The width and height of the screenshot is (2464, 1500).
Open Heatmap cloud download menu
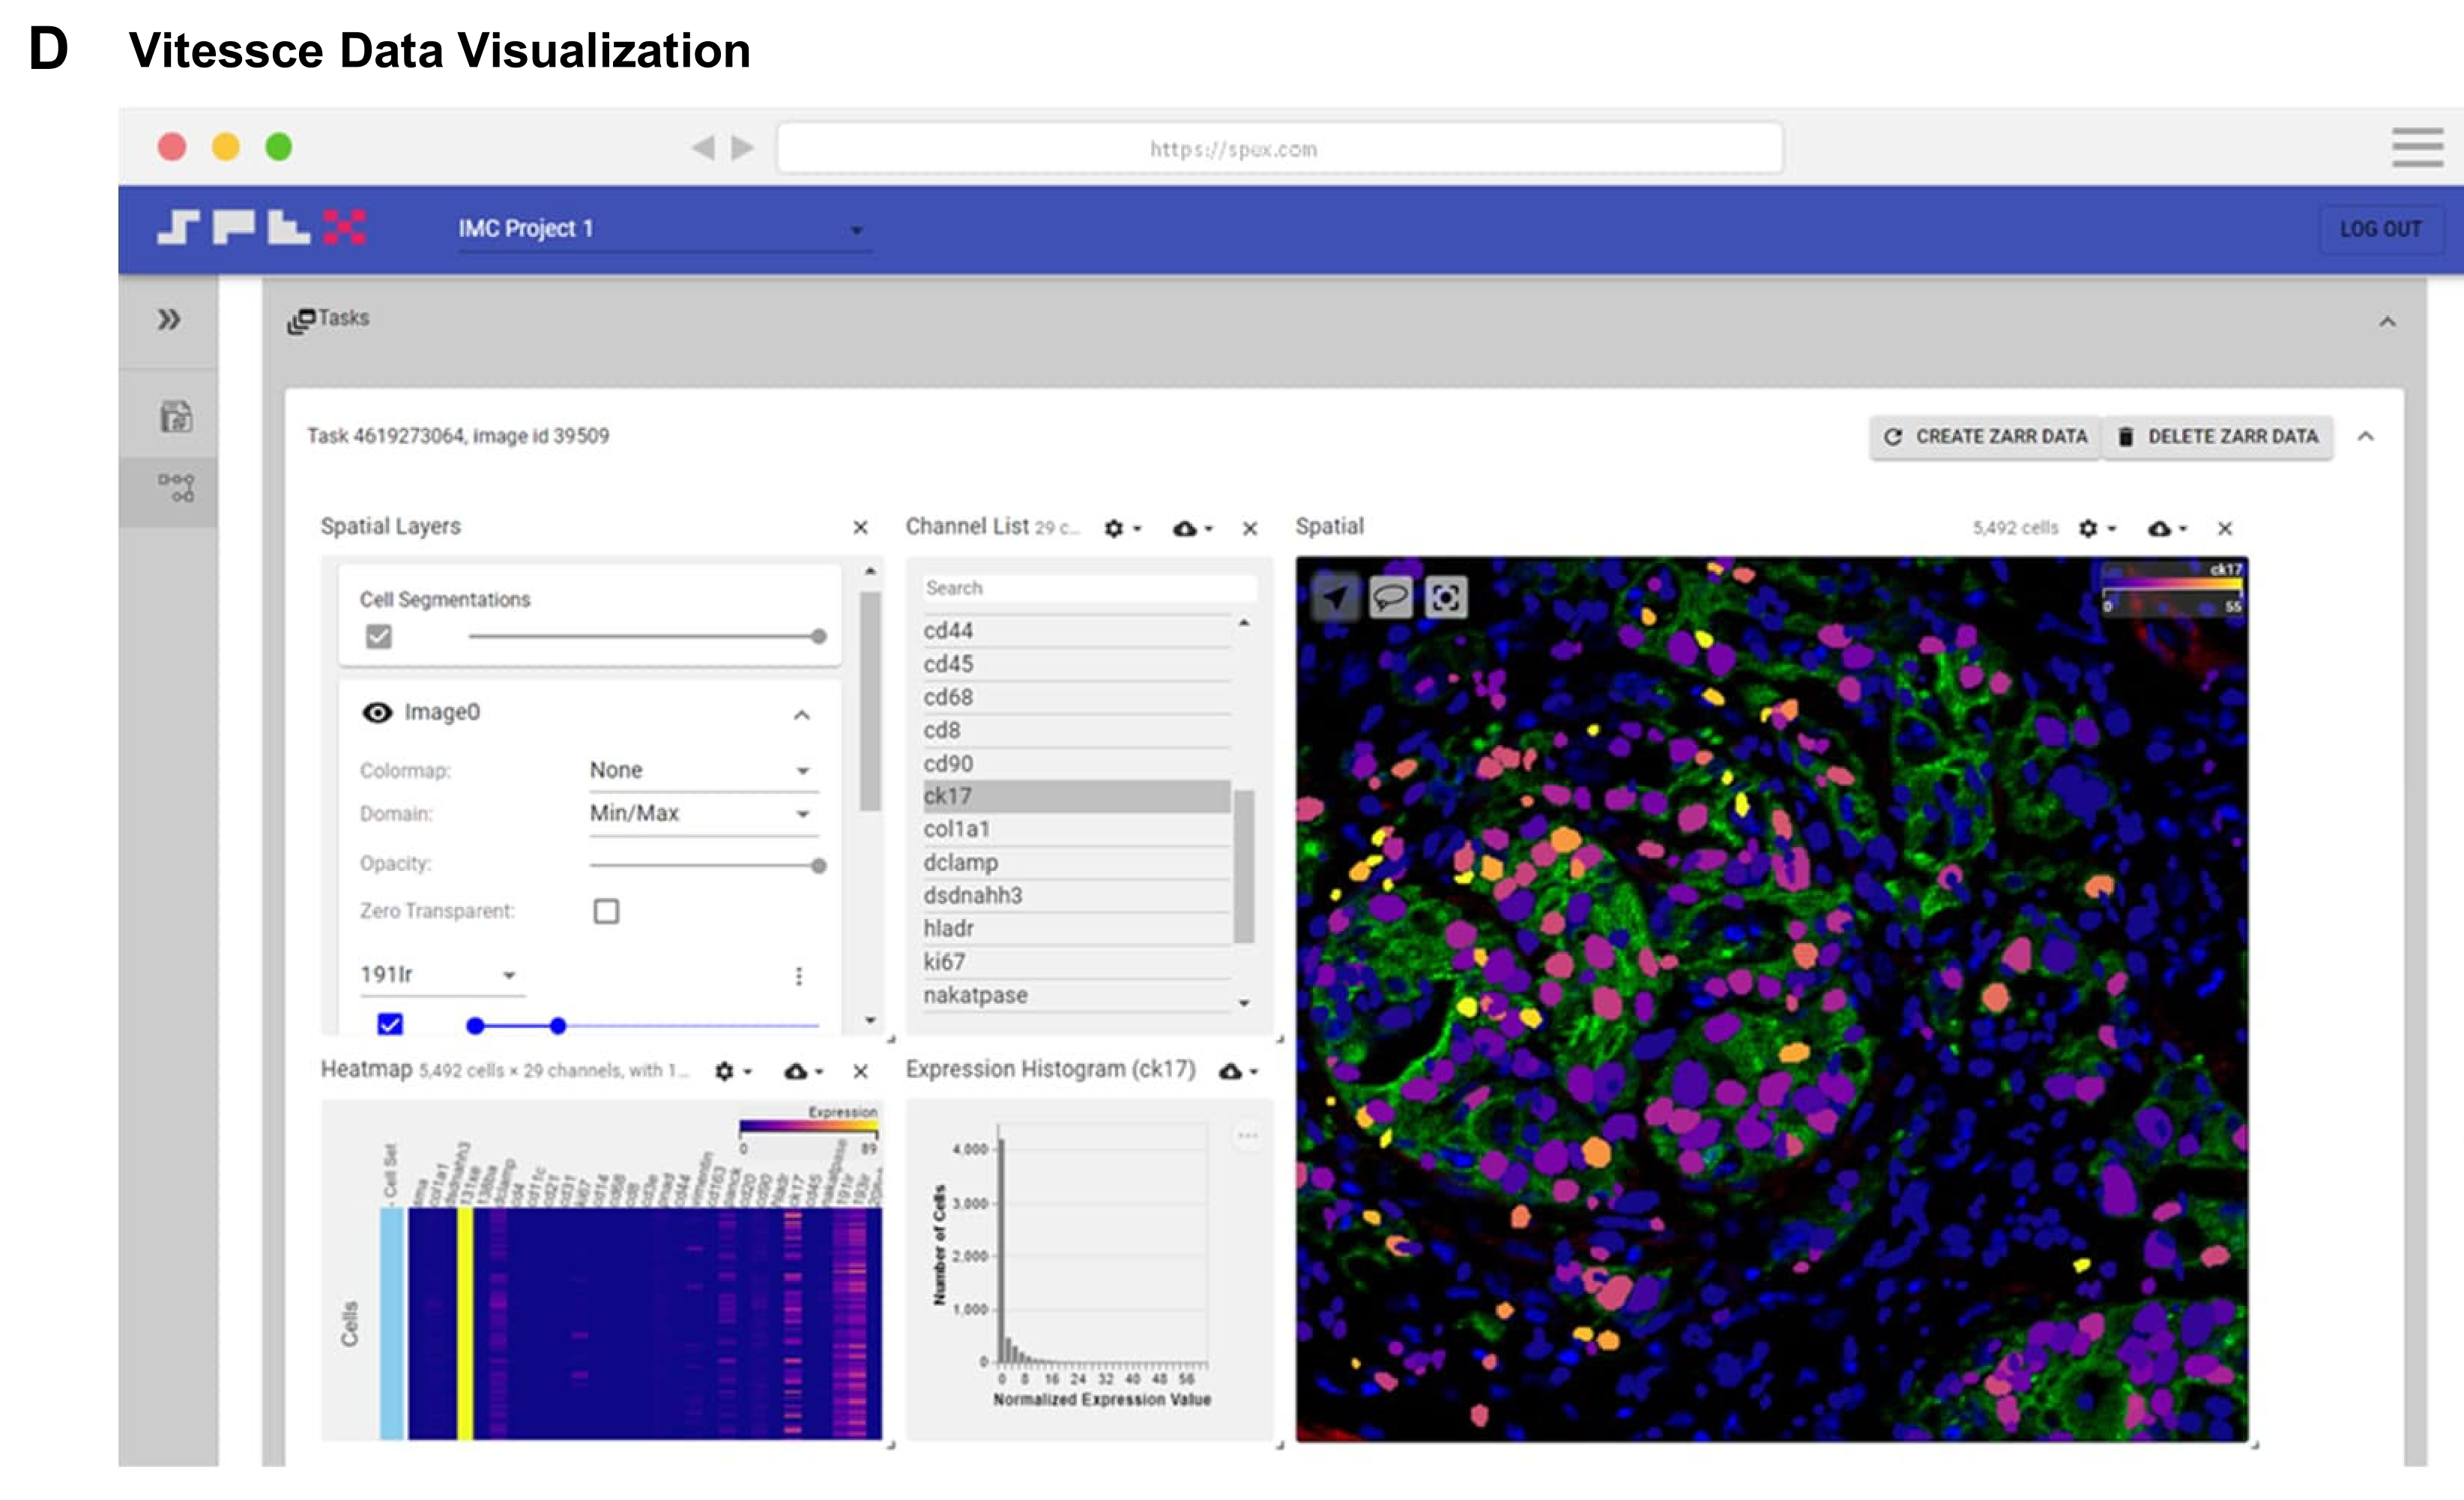[796, 1071]
